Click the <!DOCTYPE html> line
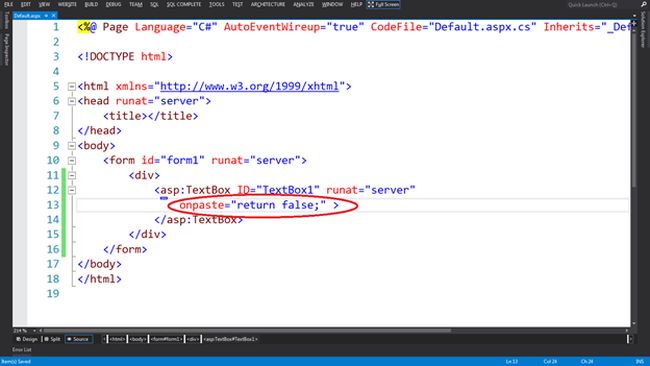650x366 pixels. coord(125,56)
